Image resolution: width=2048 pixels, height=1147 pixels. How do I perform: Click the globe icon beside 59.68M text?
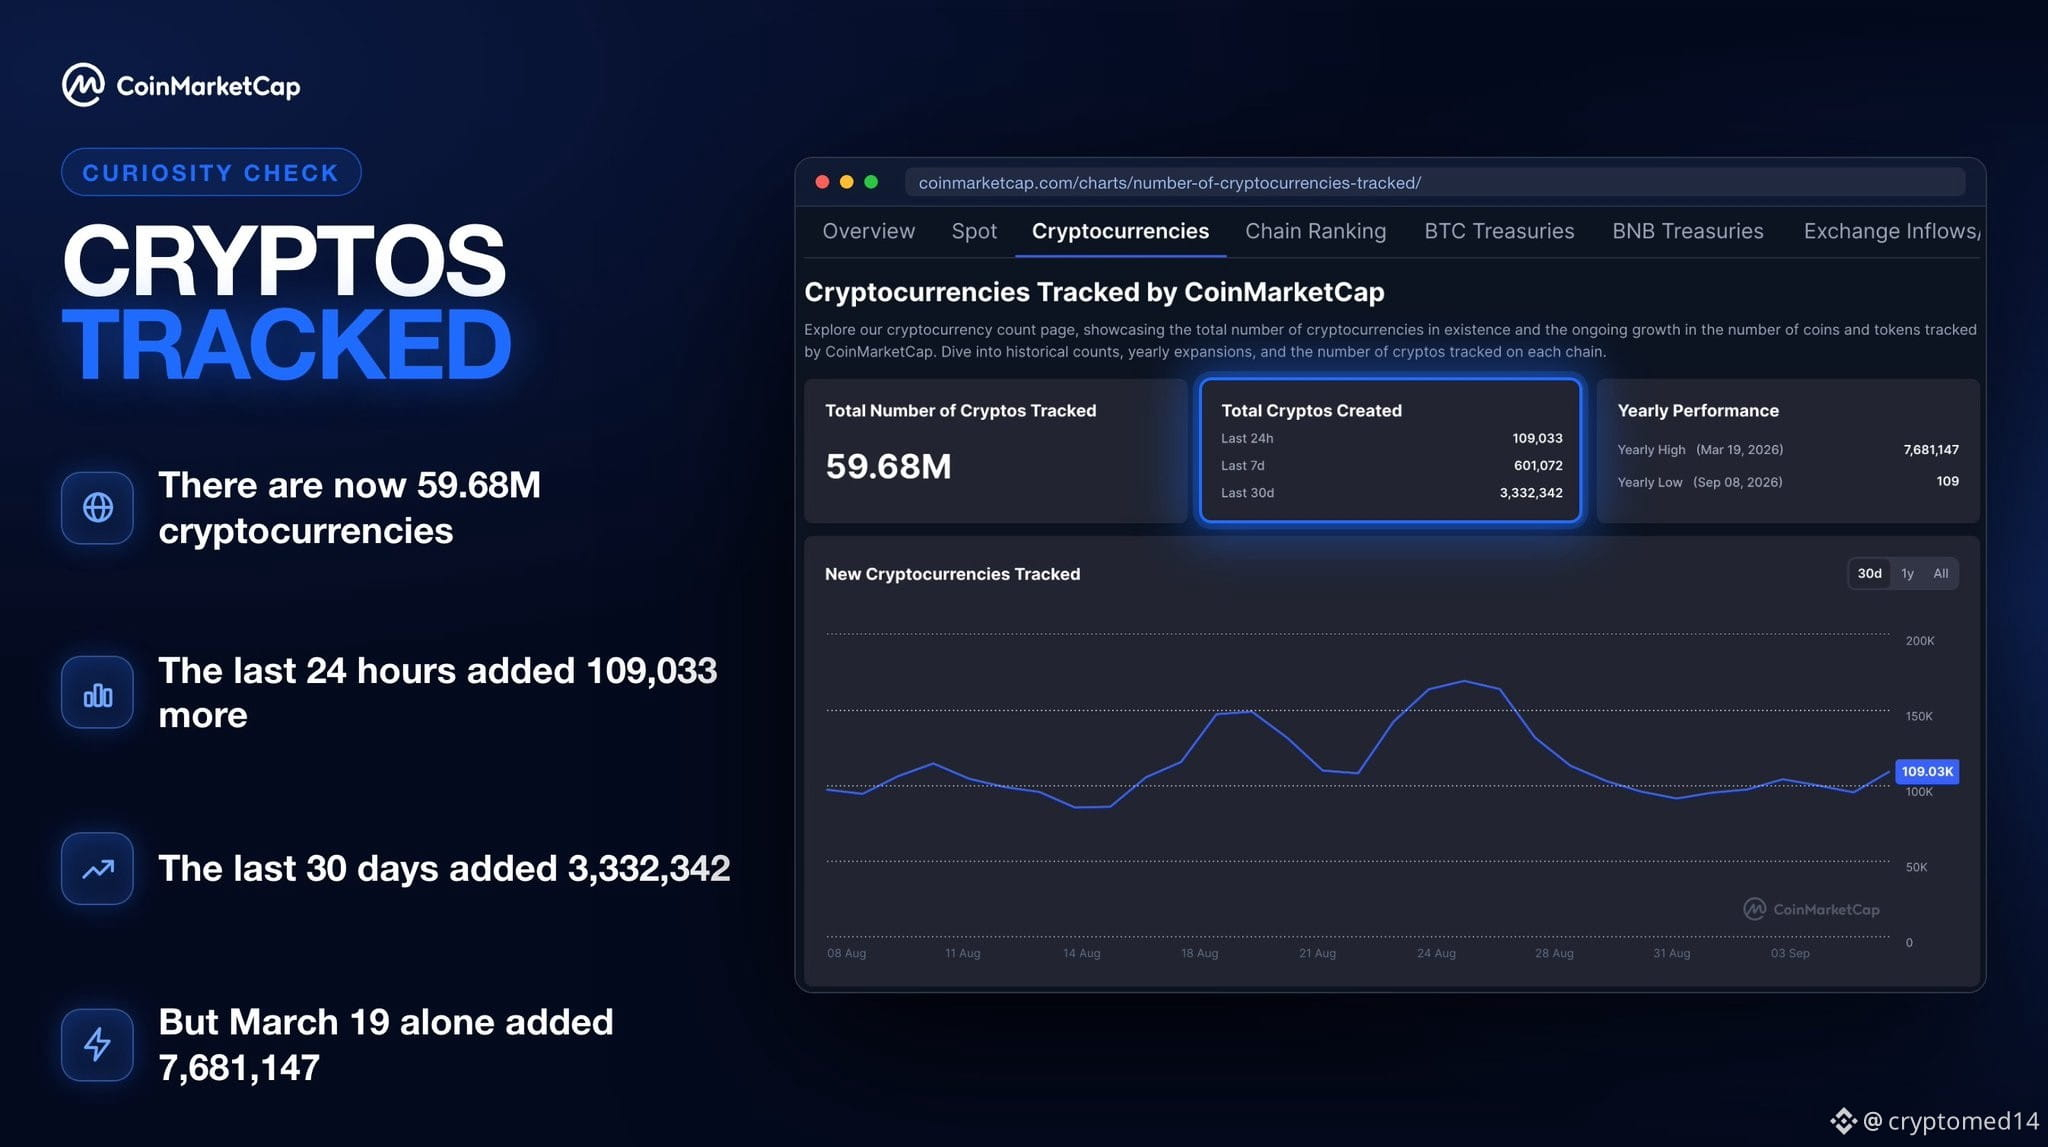(x=97, y=508)
